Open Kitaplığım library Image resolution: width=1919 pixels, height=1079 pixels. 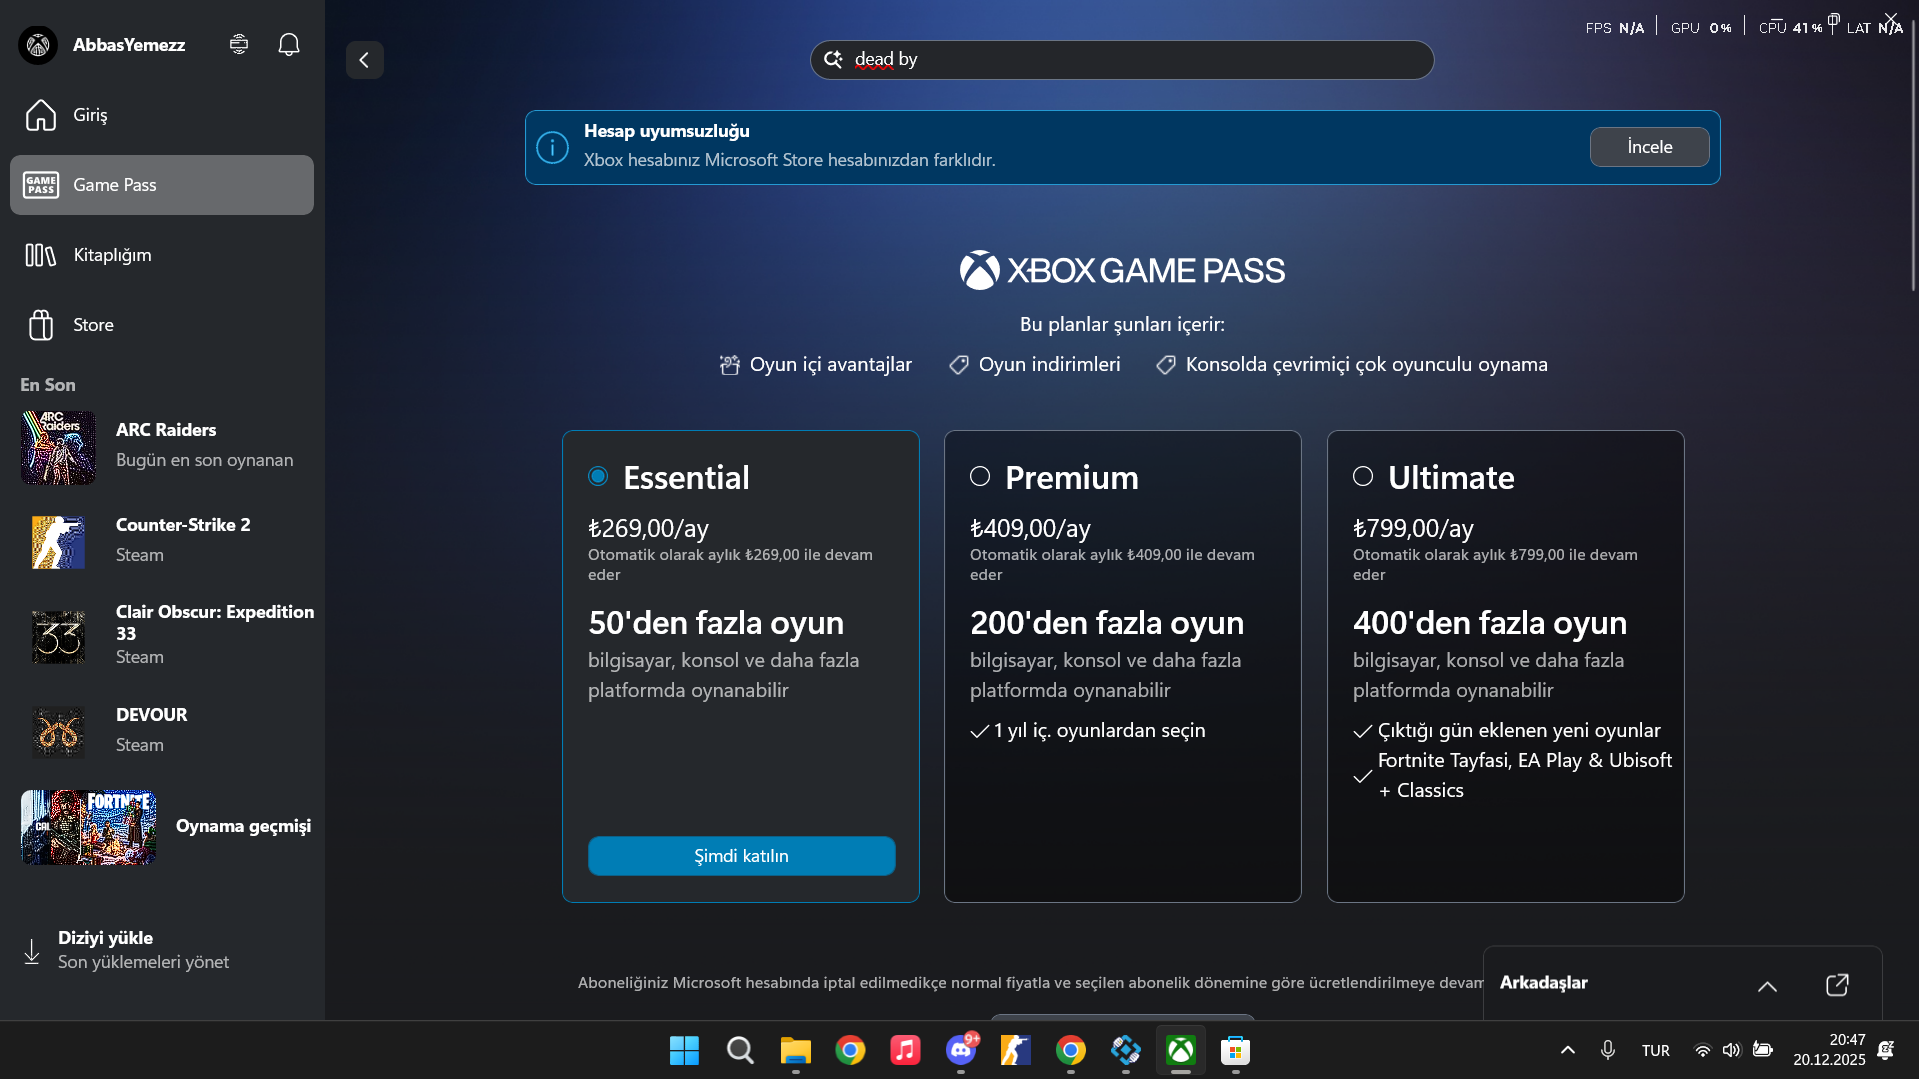[162, 255]
